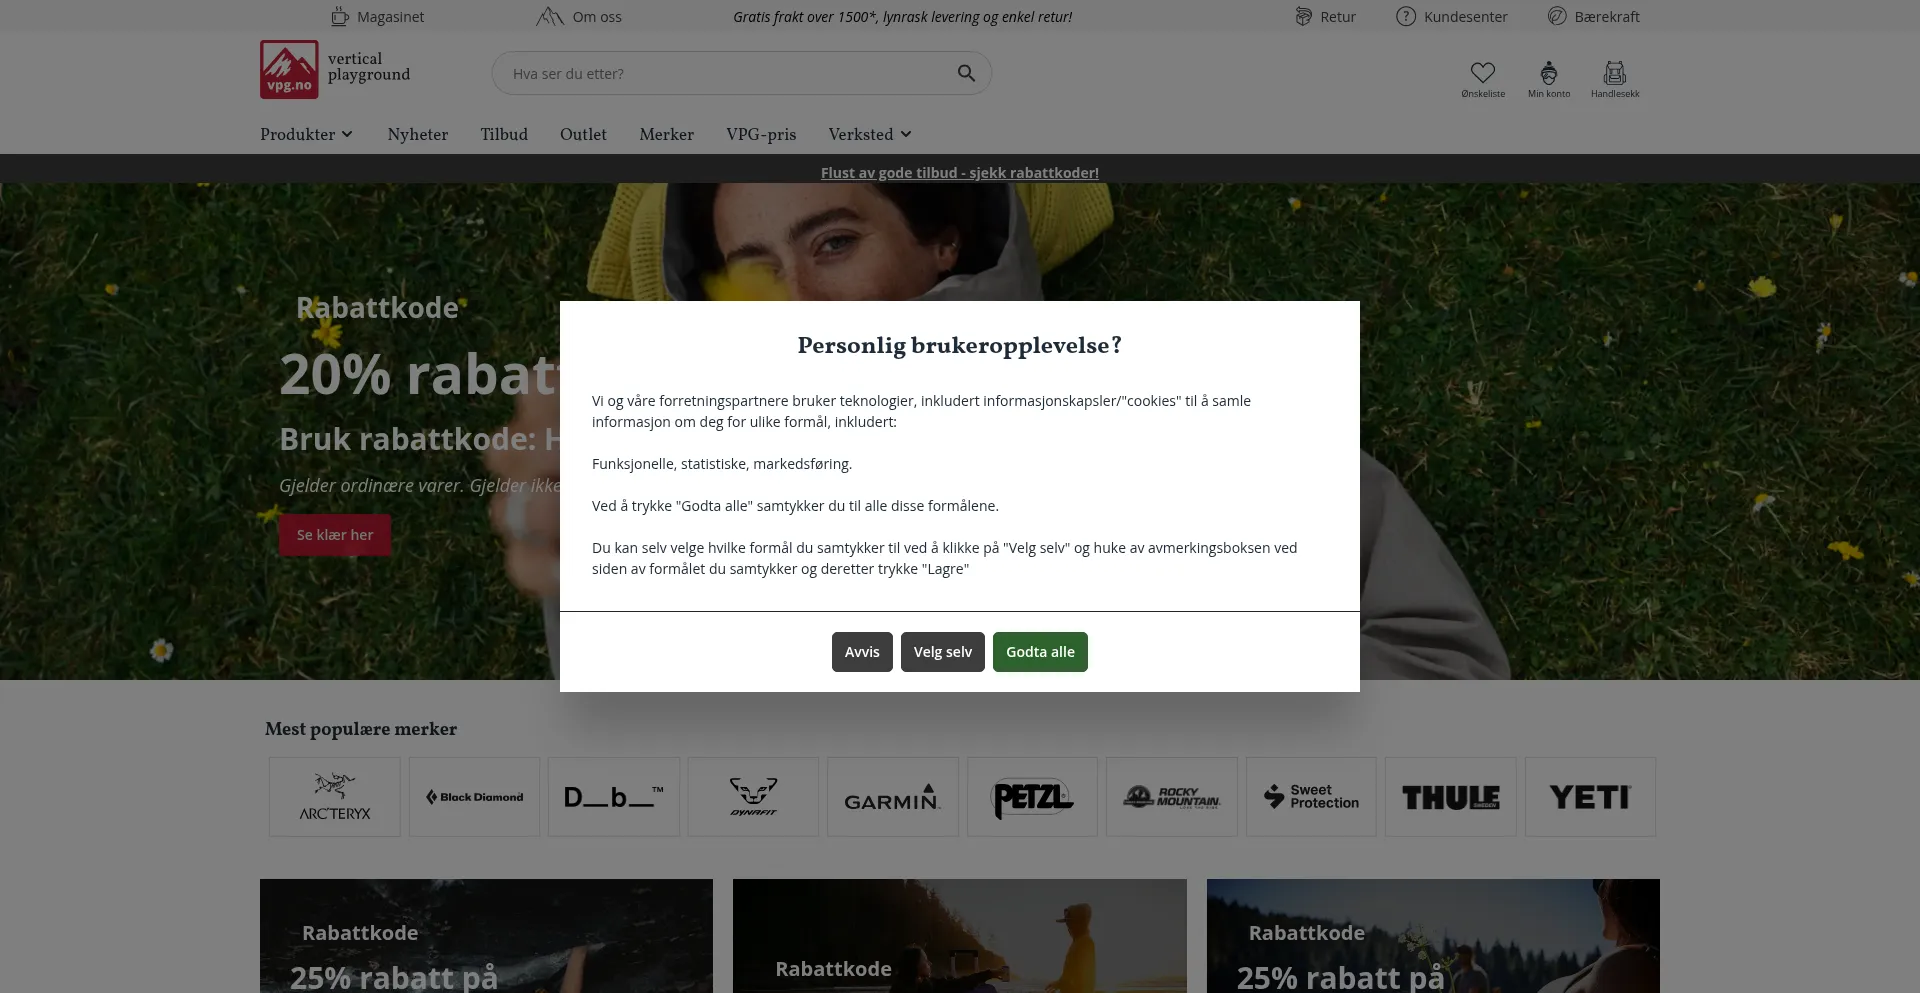1920x993 pixels.
Task: Open the Tilbud menu item
Action: click(504, 134)
